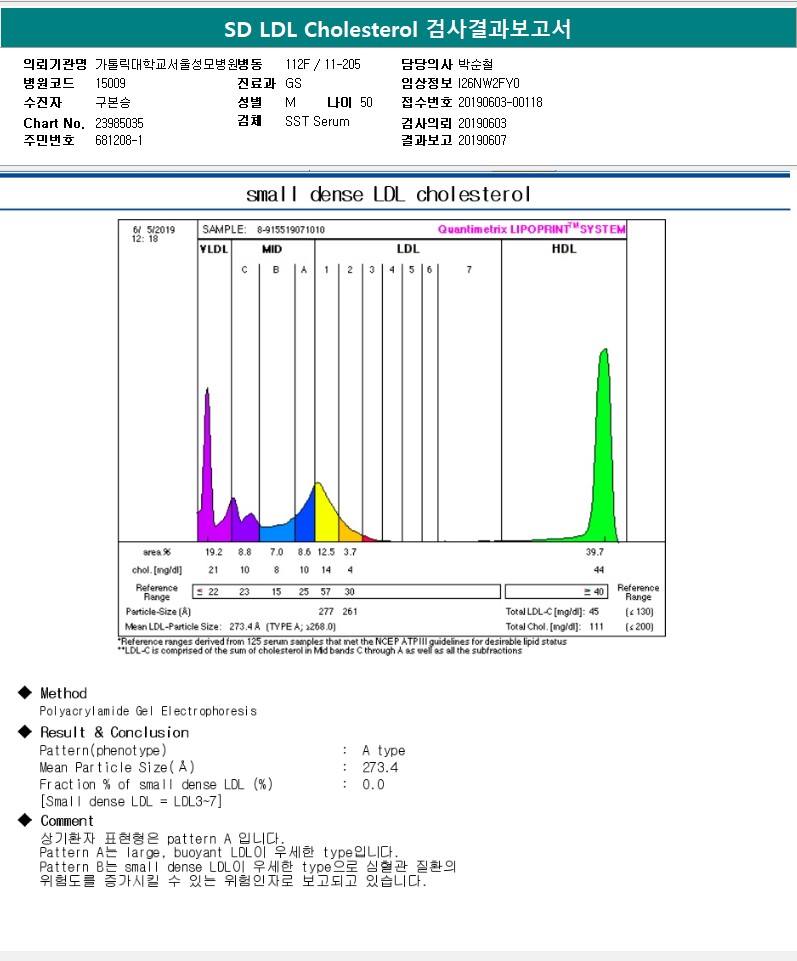Select sample ID '8-915519071010'
This screenshot has height=961, width=797.
click(291, 230)
